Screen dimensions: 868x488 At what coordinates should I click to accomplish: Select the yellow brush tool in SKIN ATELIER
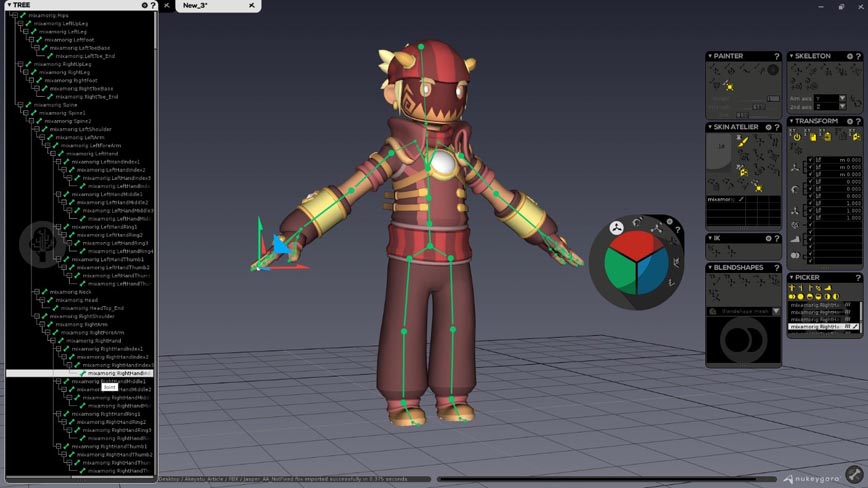742,142
